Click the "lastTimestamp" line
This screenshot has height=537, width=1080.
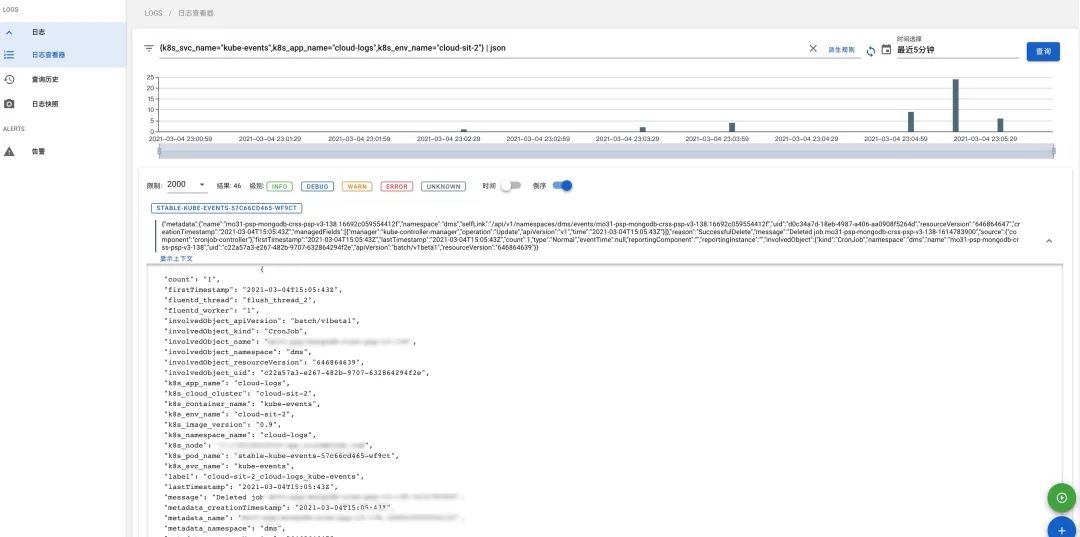[x=251, y=486]
